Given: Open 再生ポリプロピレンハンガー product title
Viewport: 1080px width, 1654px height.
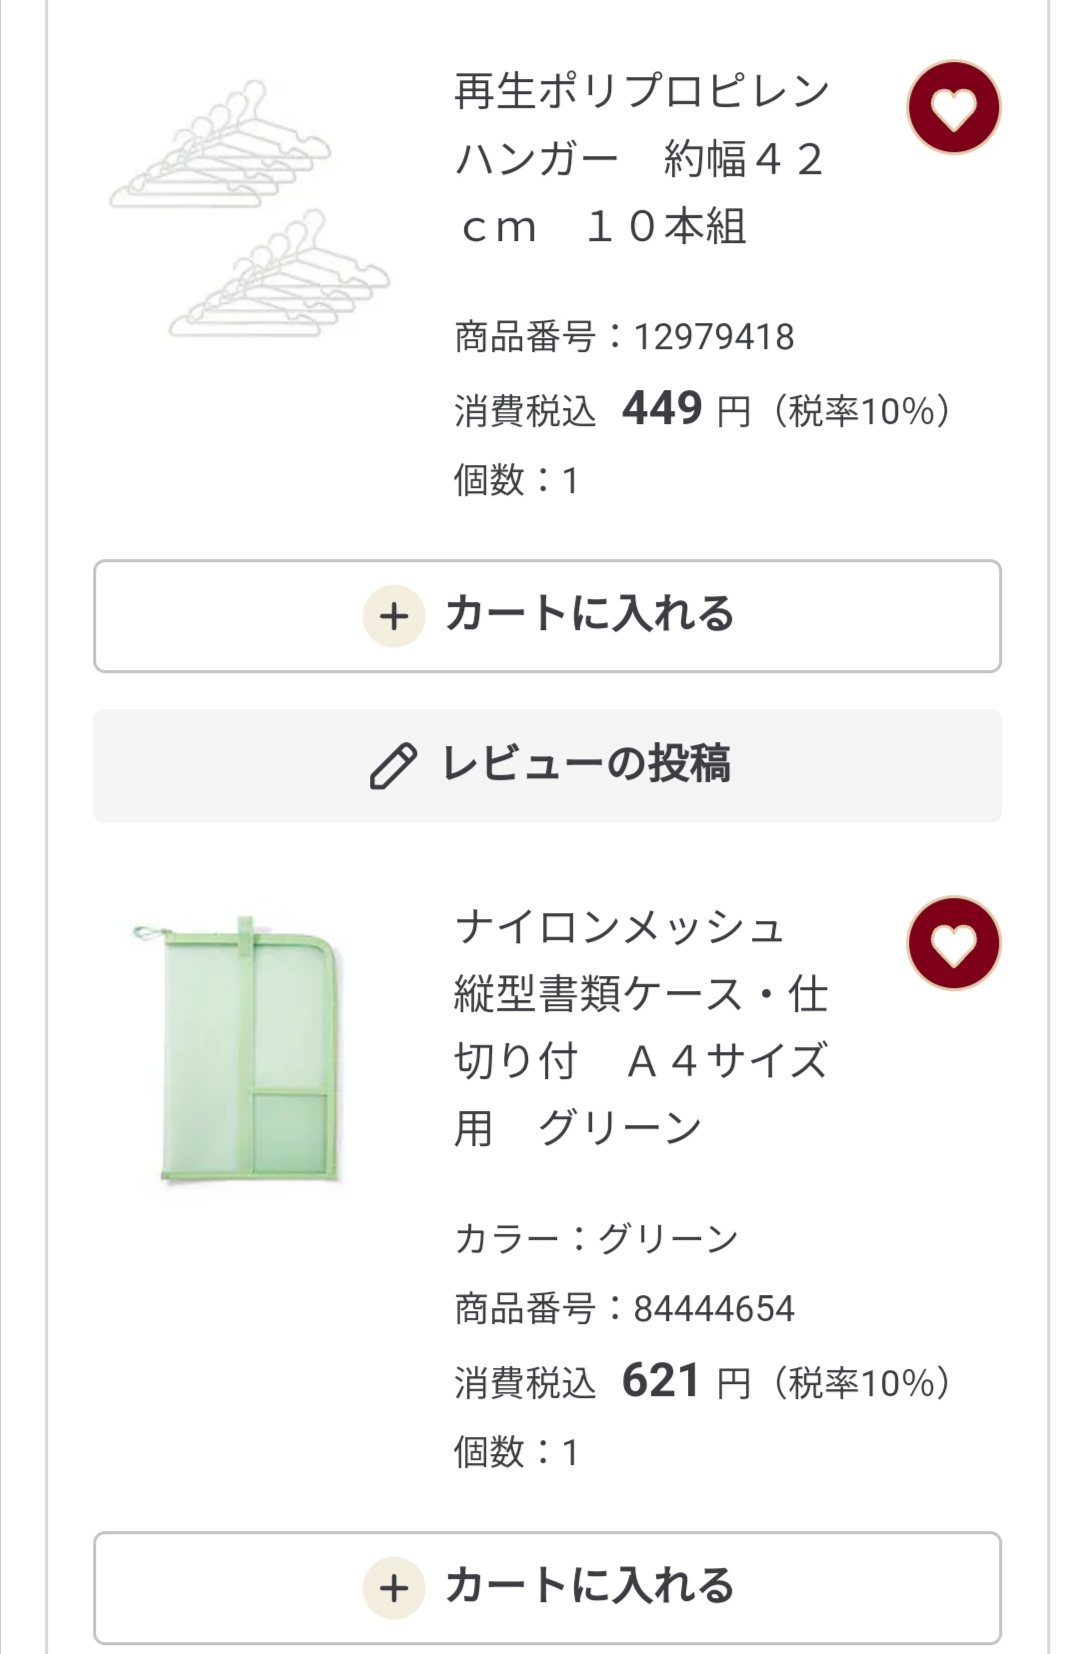Looking at the screenshot, I should pos(642,159).
